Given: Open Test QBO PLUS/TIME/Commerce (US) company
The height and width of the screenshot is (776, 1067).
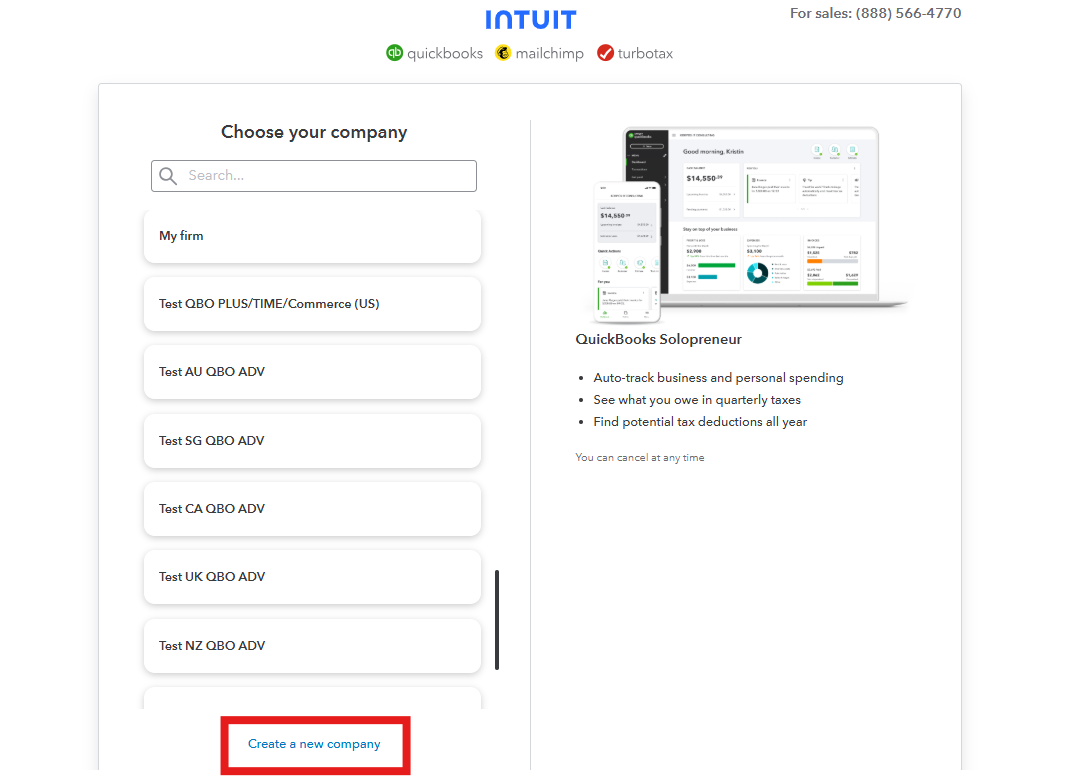Looking at the screenshot, I should click(312, 304).
